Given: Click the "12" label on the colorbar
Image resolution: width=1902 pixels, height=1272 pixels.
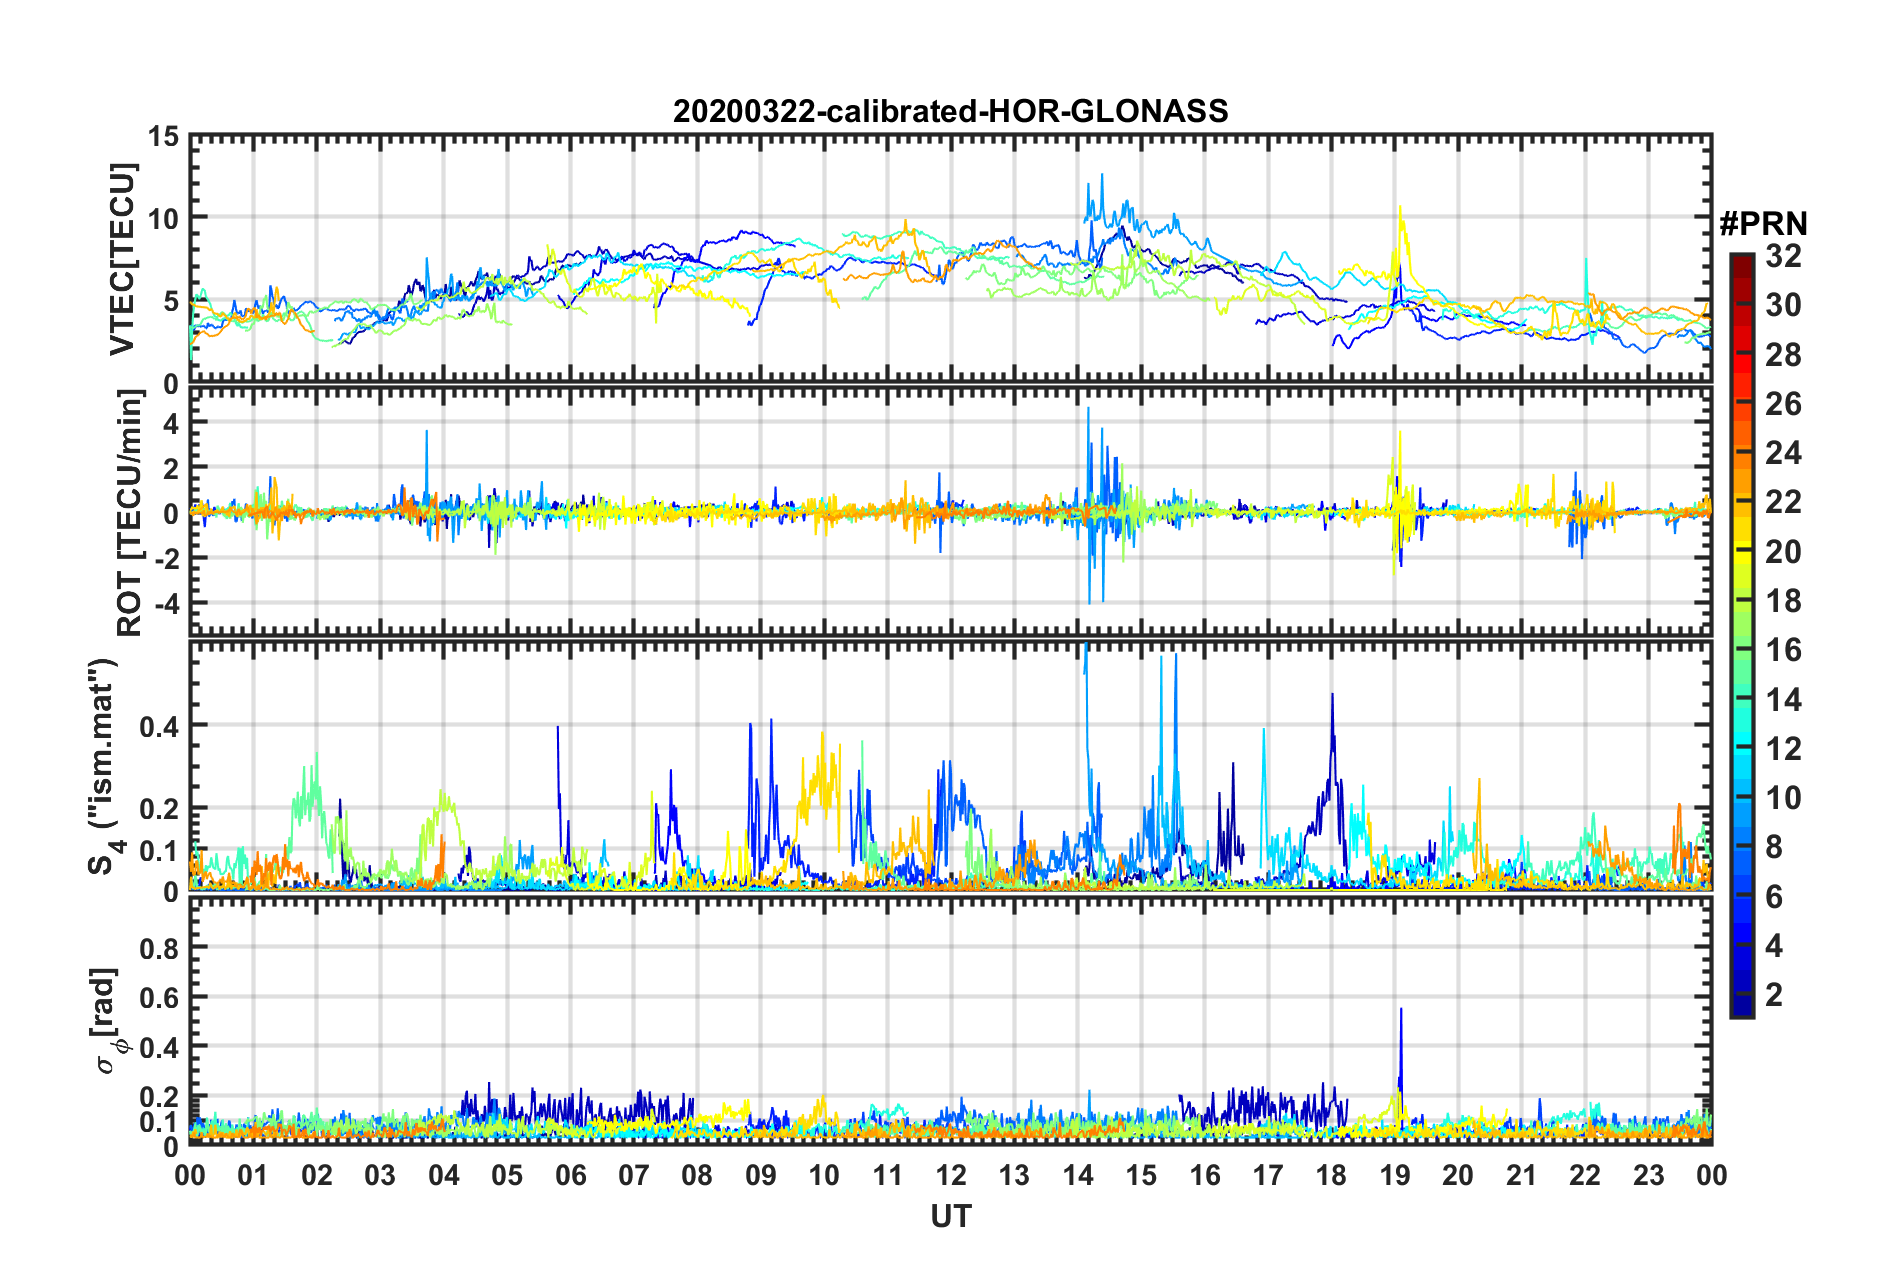Looking at the screenshot, I should 1783,749.
